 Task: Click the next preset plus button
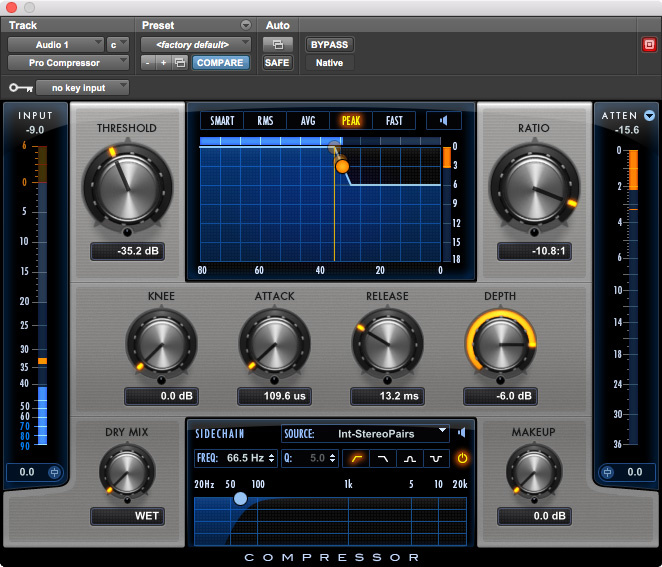(x=163, y=63)
